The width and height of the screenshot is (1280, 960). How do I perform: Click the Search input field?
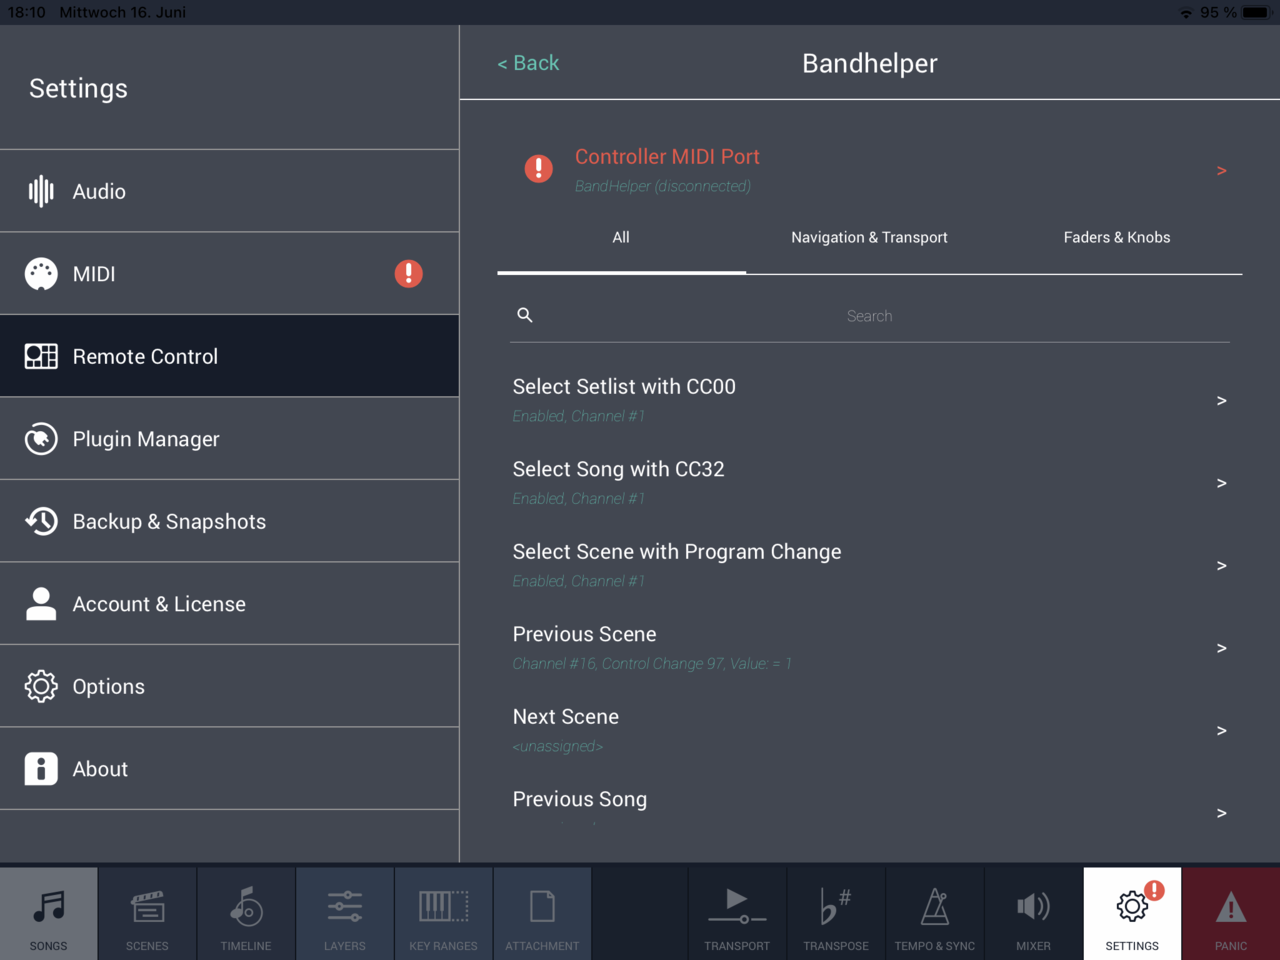tap(870, 316)
